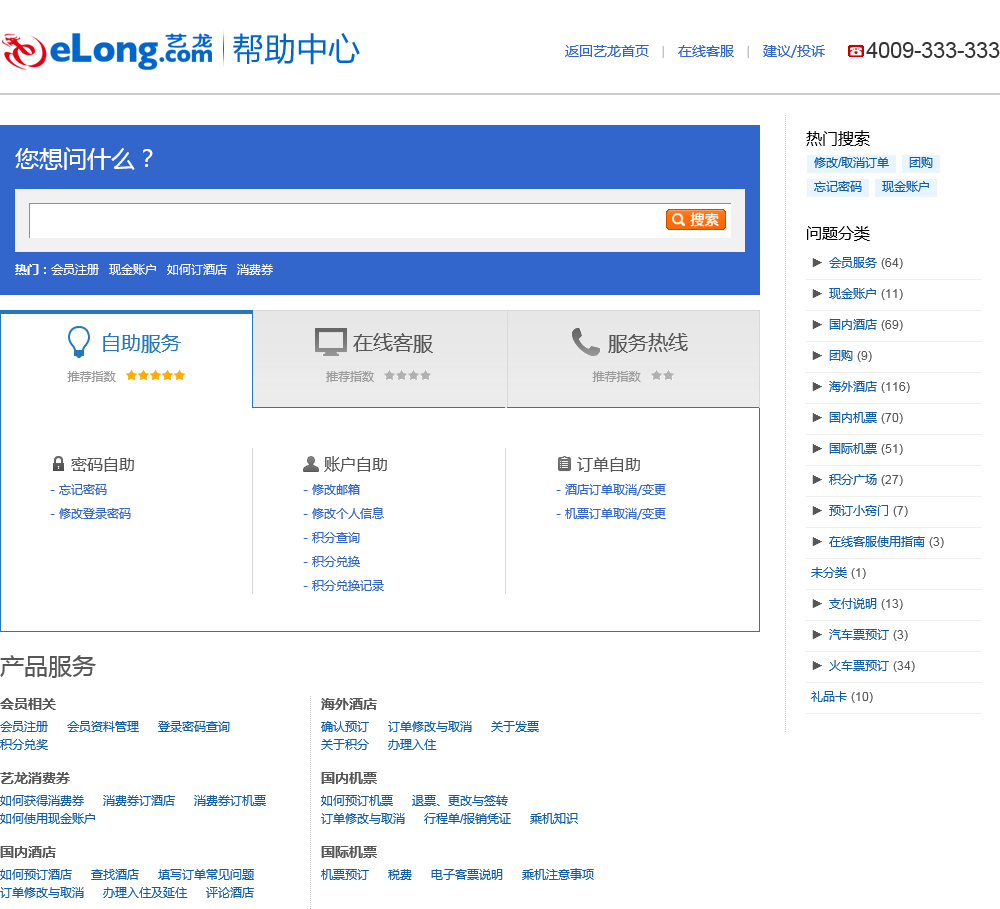This screenshot has width=1000, height=909.
Task: Open 电子客票说明 under 国际机票
Action: click(466, 875)
